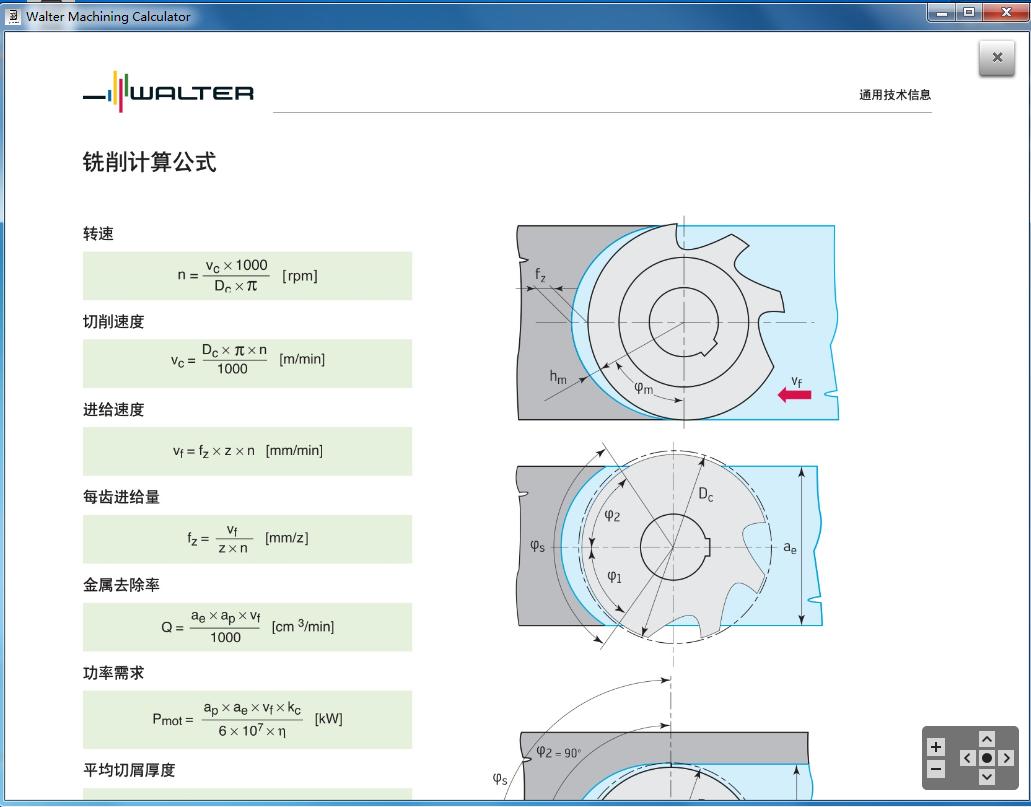Select the 每齿进给量 formula box
This screenshot has height=807, width=1031.
(246, 538)
